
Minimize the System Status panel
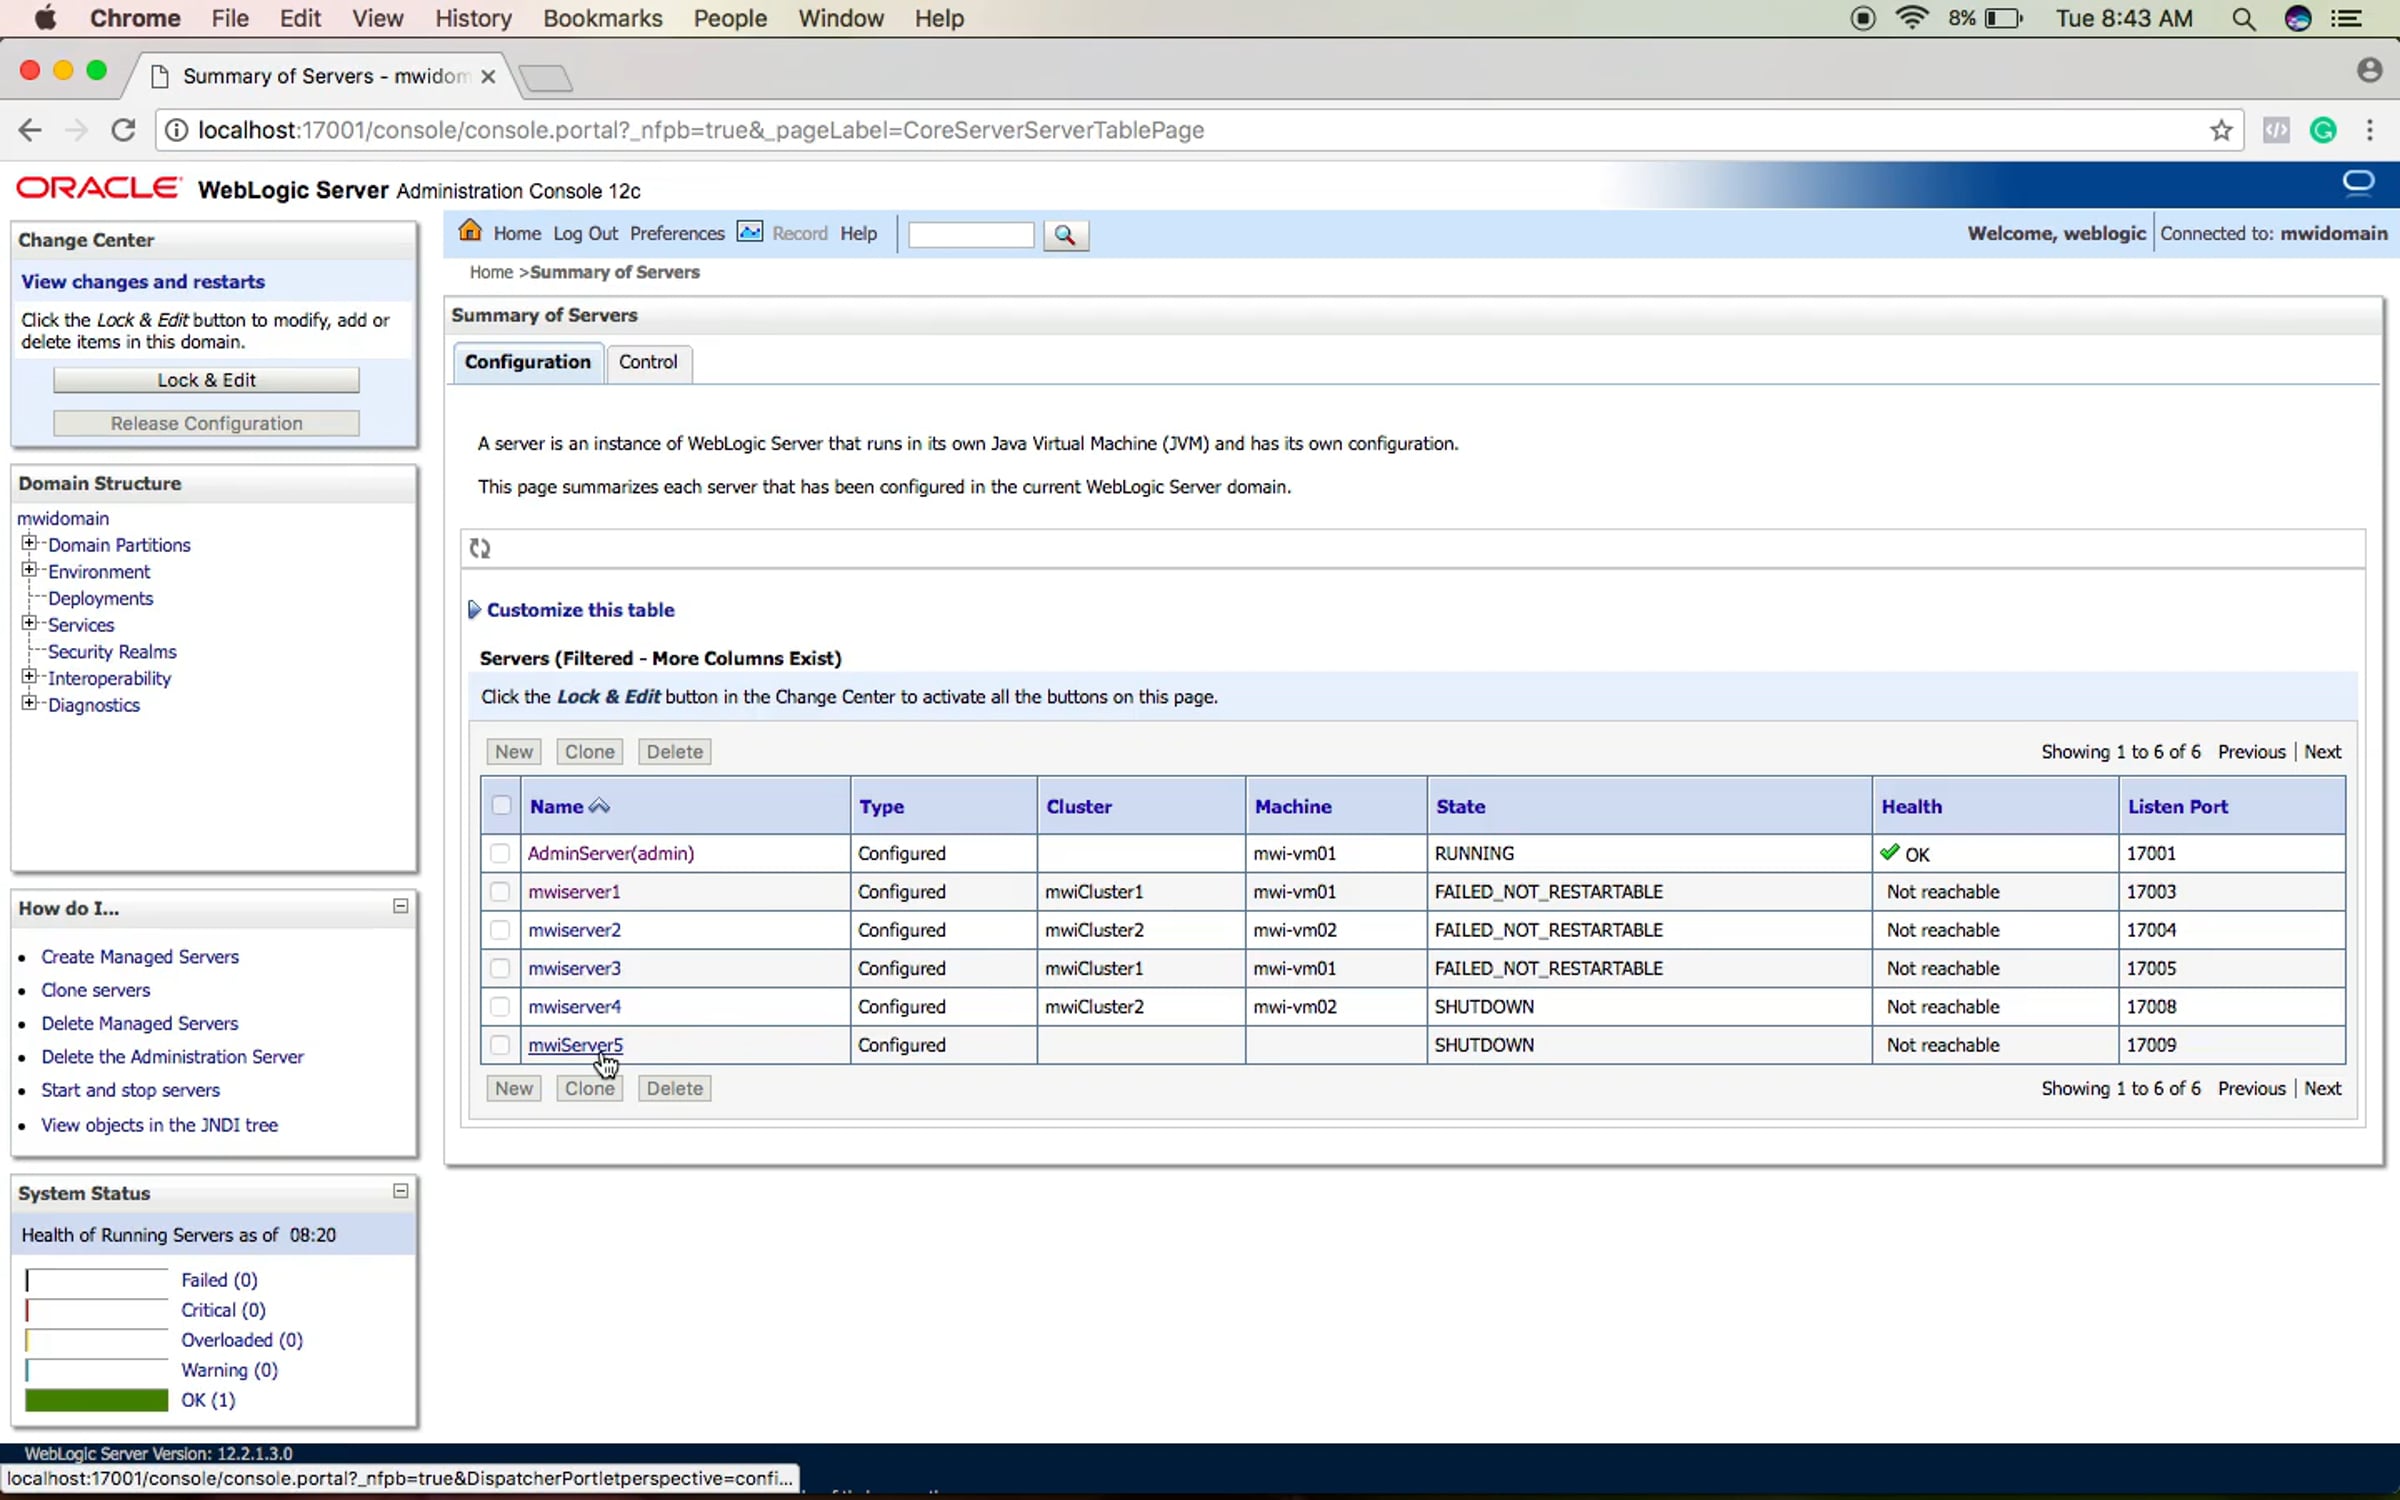[400, 1191]
